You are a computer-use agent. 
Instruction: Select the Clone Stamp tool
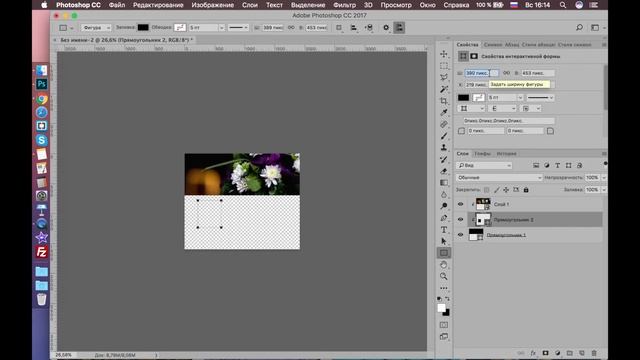click(444, 147)
